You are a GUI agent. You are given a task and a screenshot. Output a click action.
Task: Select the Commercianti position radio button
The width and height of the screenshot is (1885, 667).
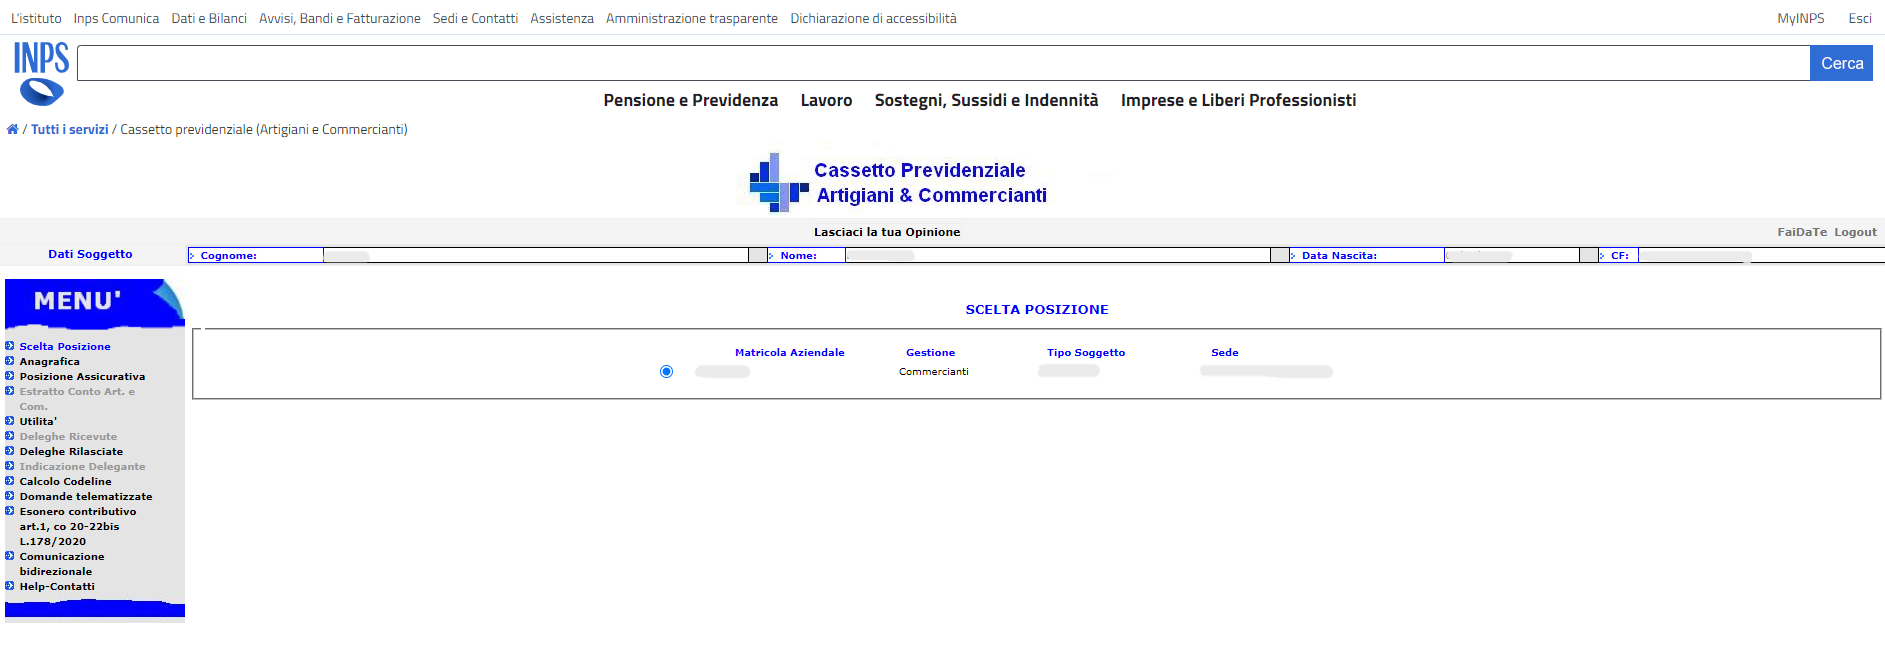667,372
